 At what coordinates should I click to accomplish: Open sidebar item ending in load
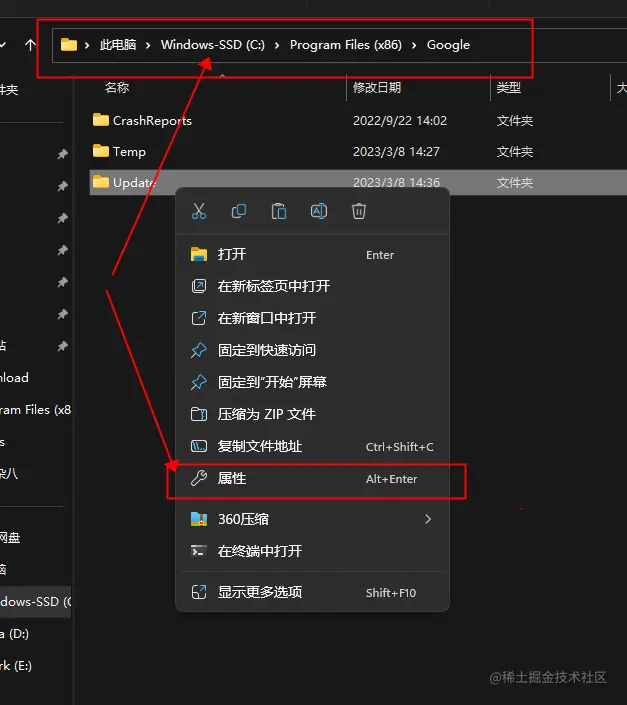14,378
